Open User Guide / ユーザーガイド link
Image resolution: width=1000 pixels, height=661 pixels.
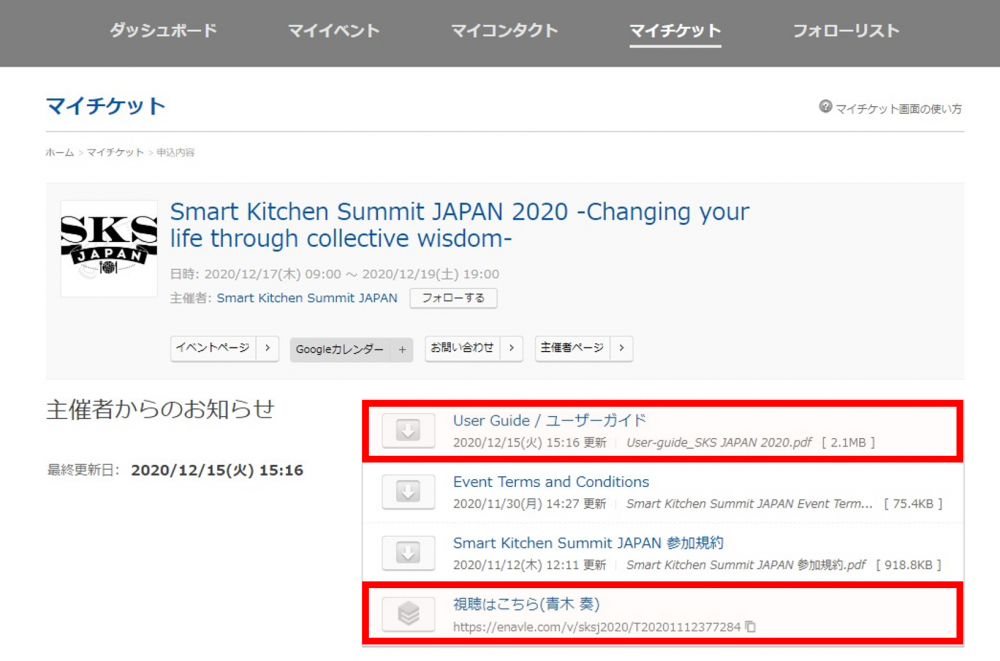tap(549, 420)
